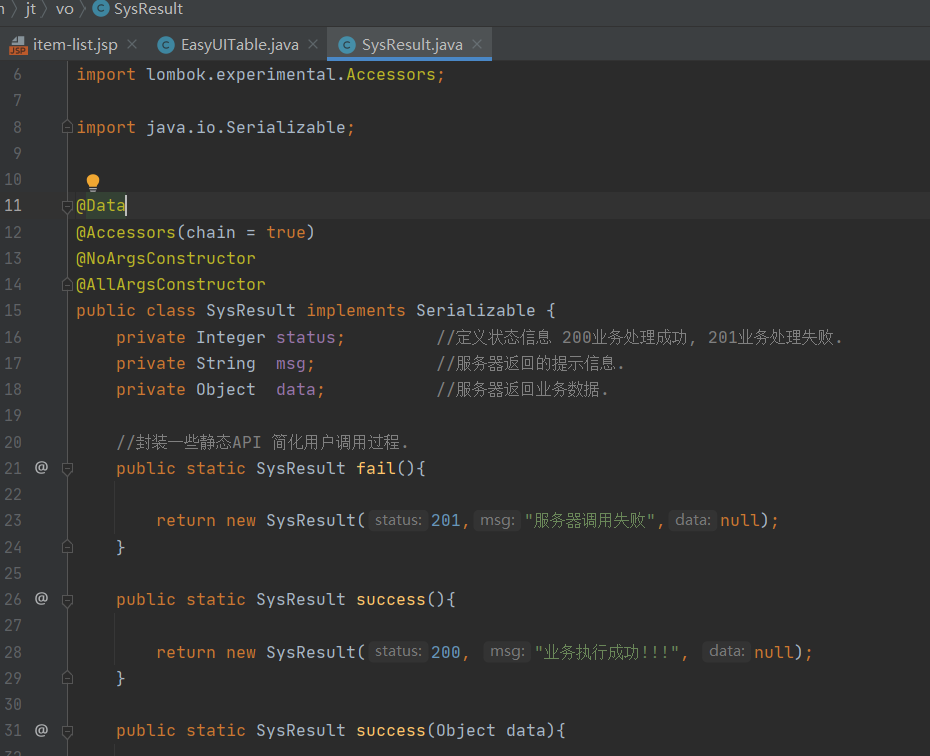Collapse the annotations fold at line 11
Image resolution: width=930 pixels, height=756 pixels.
click(x=67, y=206)
